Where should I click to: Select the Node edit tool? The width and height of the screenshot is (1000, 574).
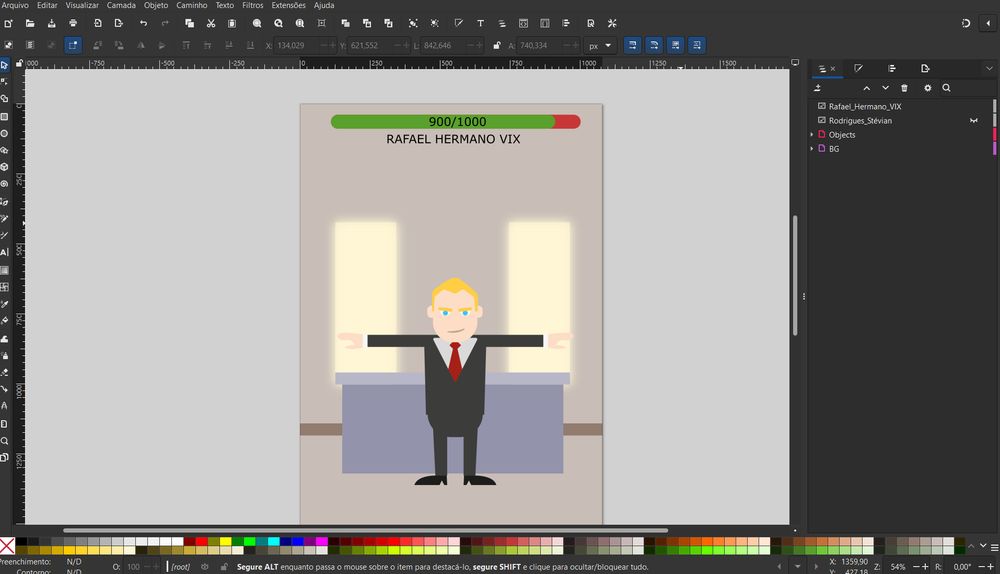[x=4, y=82]
